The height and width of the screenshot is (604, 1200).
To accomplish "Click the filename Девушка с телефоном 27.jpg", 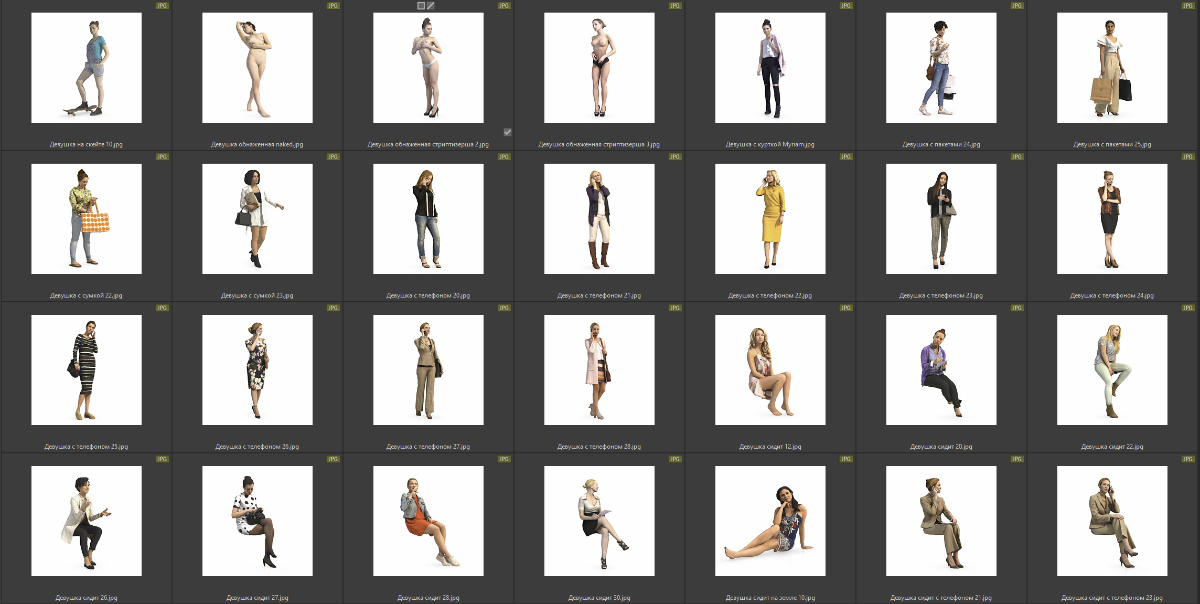I will [428, 447].
